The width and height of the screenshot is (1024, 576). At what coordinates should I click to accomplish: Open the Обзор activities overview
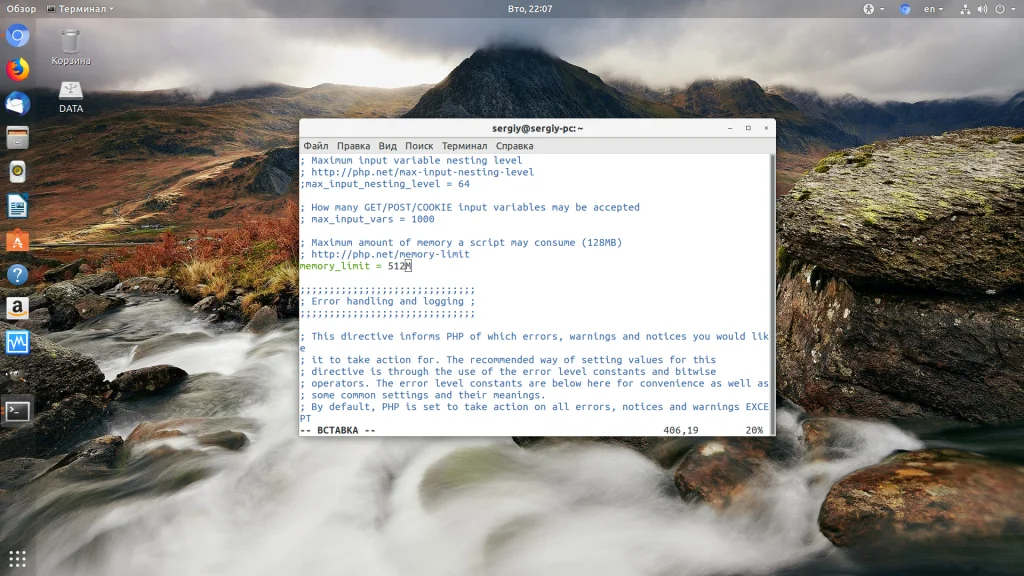pos(21,9)
